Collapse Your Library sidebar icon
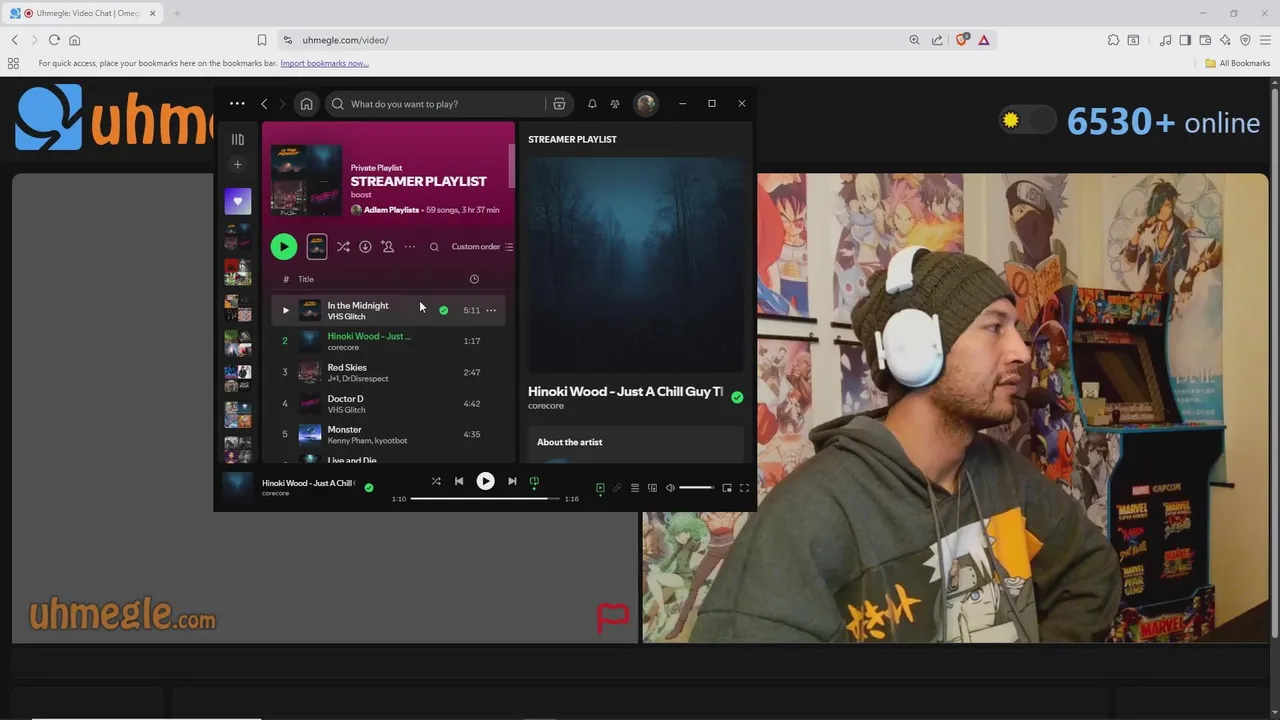Image resolution: width=1280 pixels, height=720 pixels. click(x=237, y=140)
